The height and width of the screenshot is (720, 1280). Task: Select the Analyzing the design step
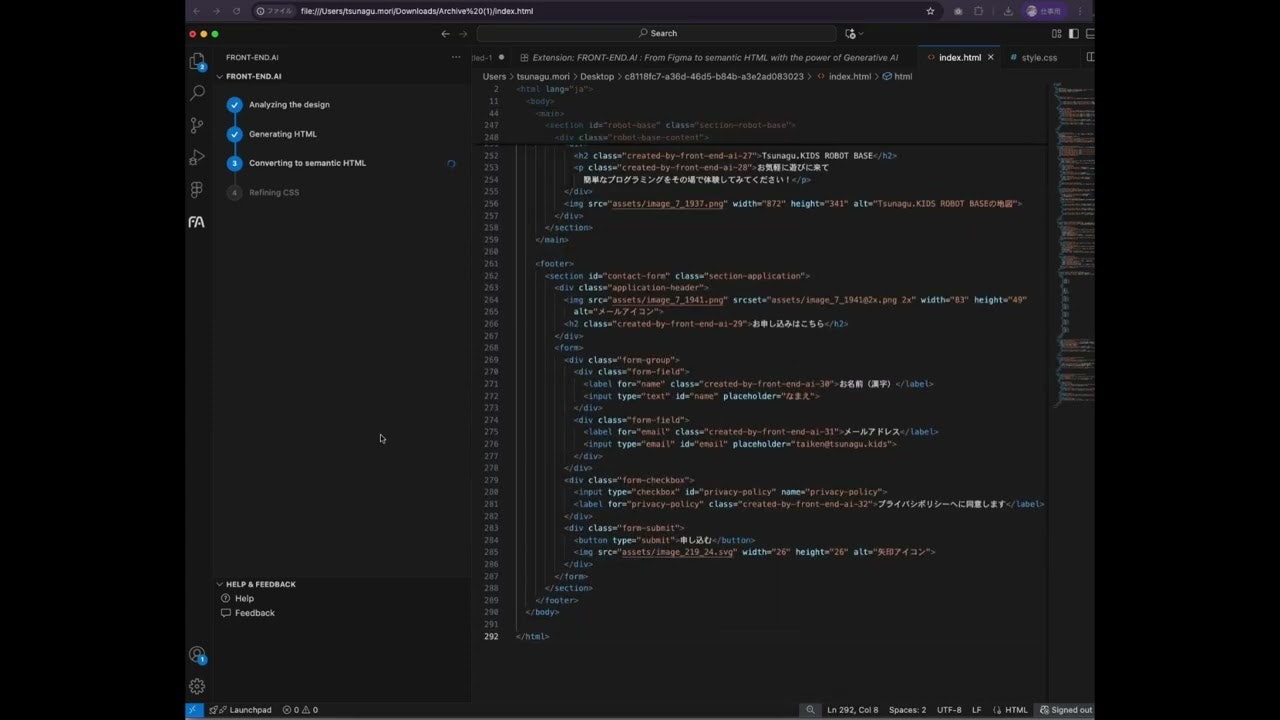[289, 104]
